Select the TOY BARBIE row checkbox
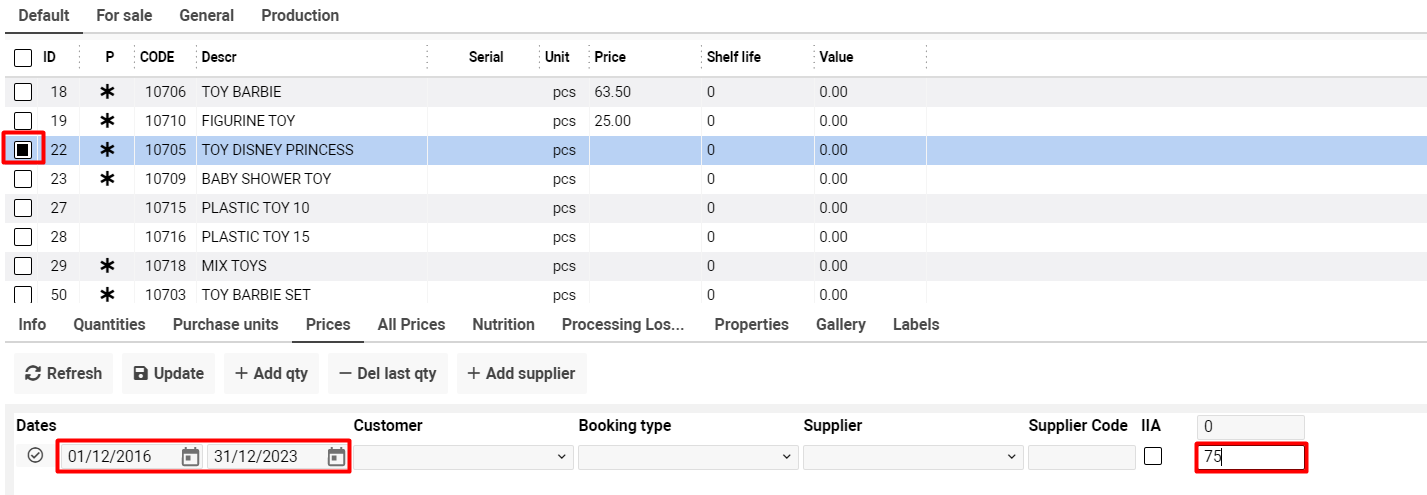This screenshot has height=495, width=1427. click(x=23, y=92)
